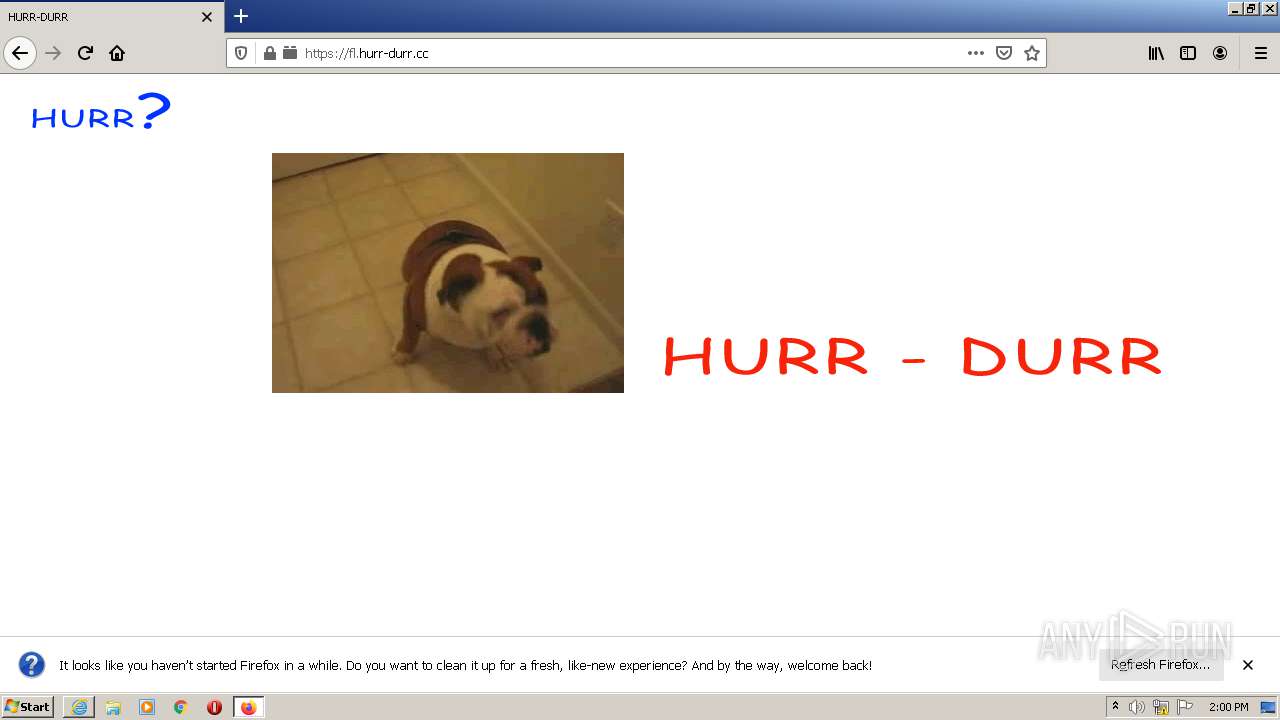Click the Refresh Firefox button
Screen dimensions: 1280x720
(x=1160, y=665)
